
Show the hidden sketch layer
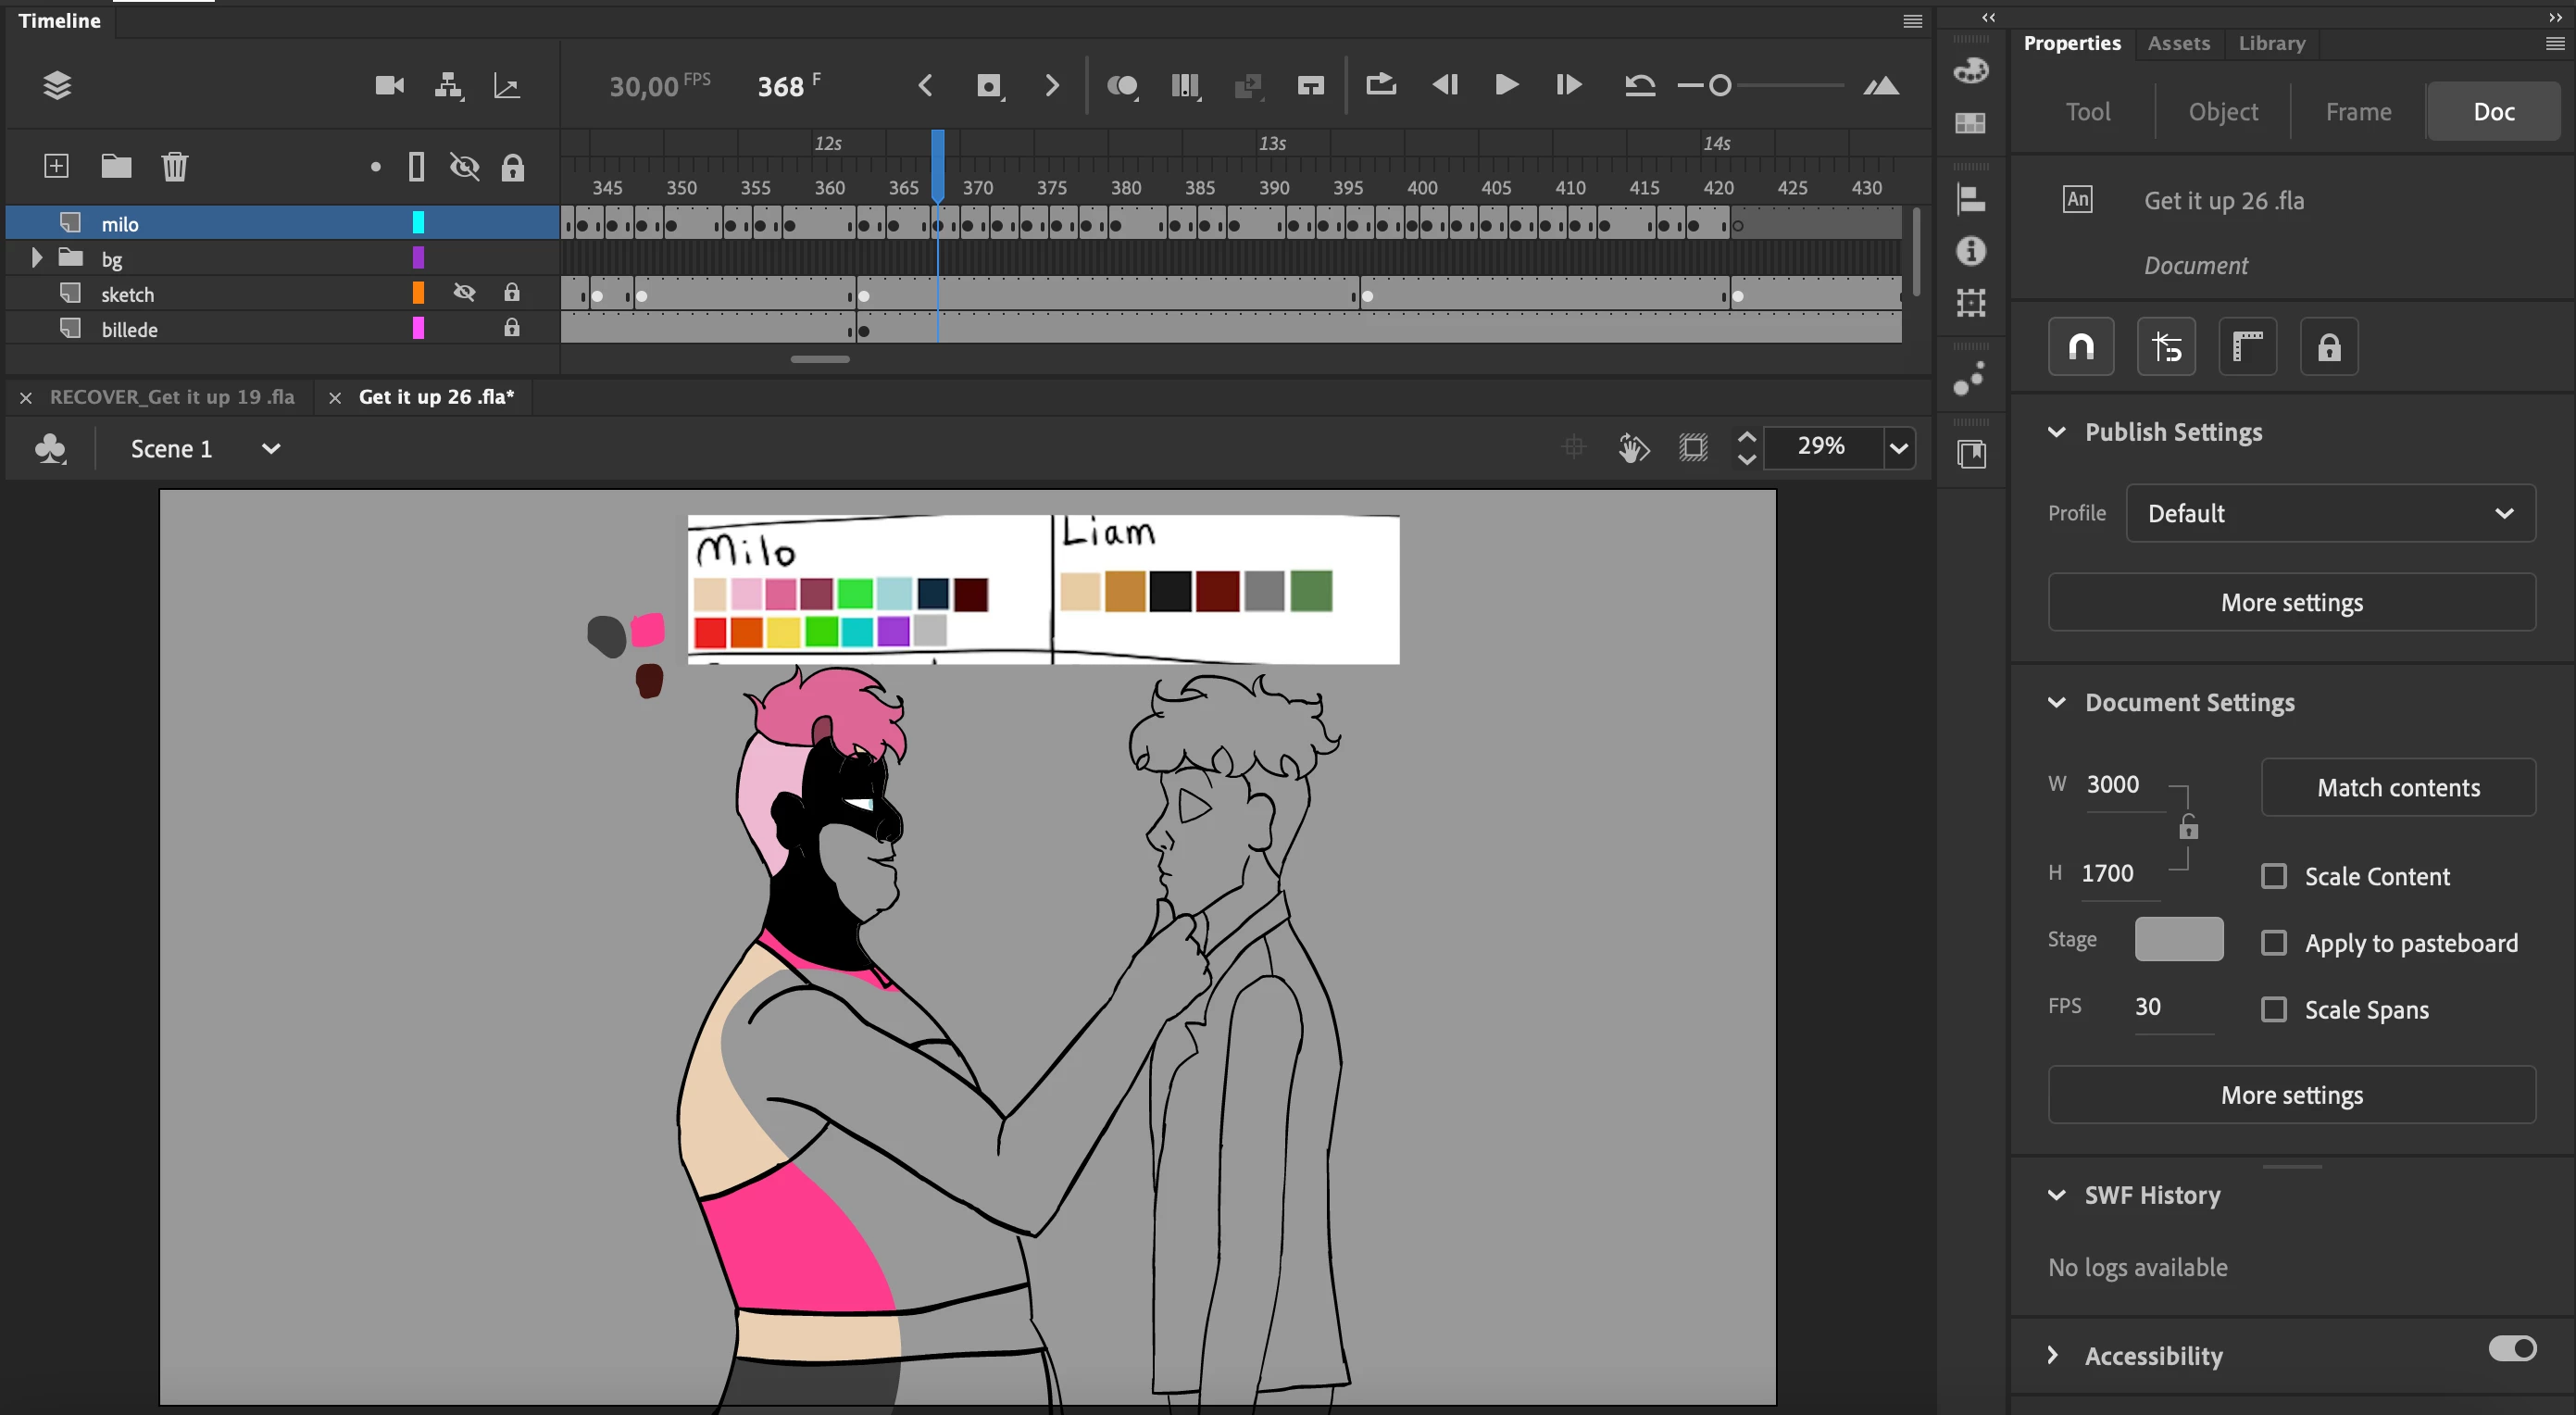464,293
